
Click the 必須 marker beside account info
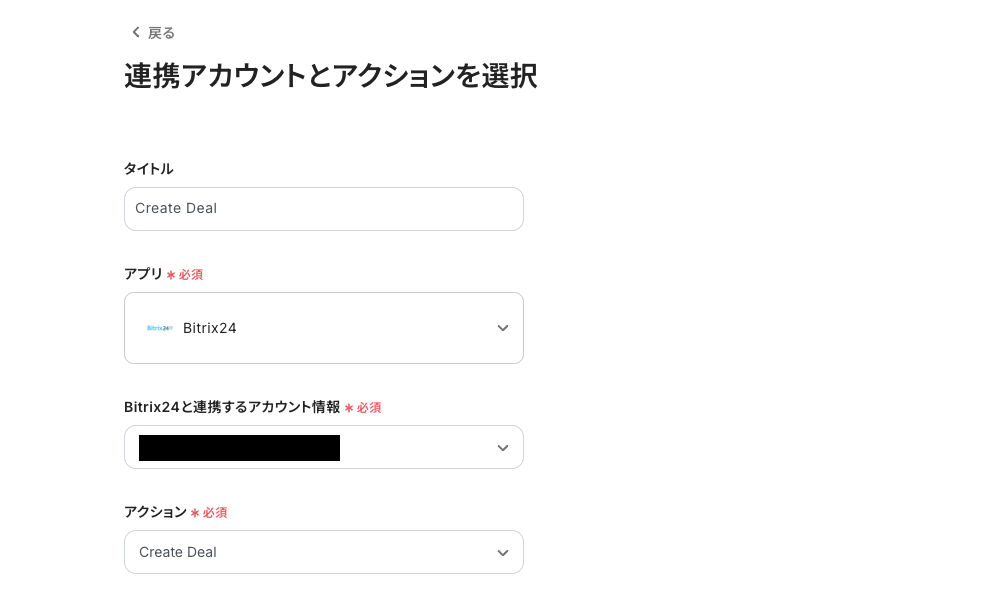tap(368, 408)
